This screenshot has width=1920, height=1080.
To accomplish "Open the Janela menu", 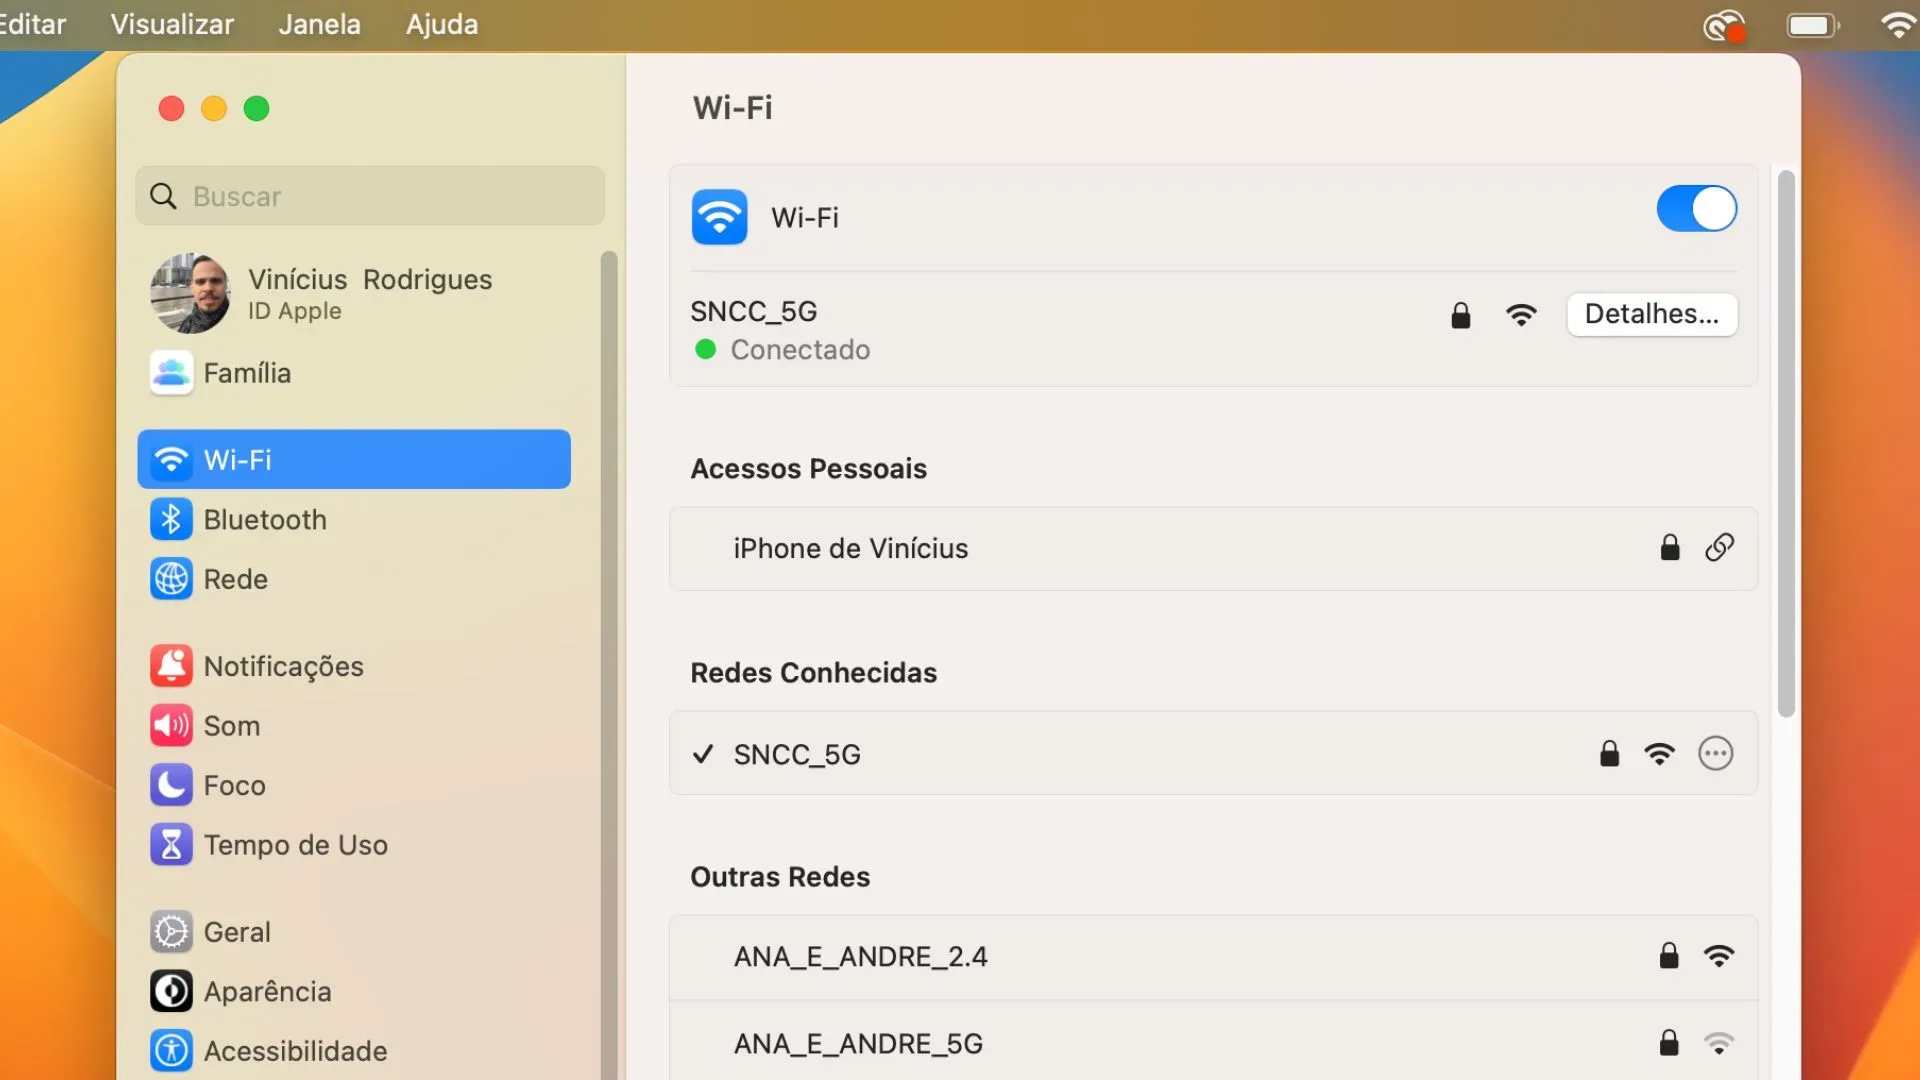I will click(x=318, y=24).
